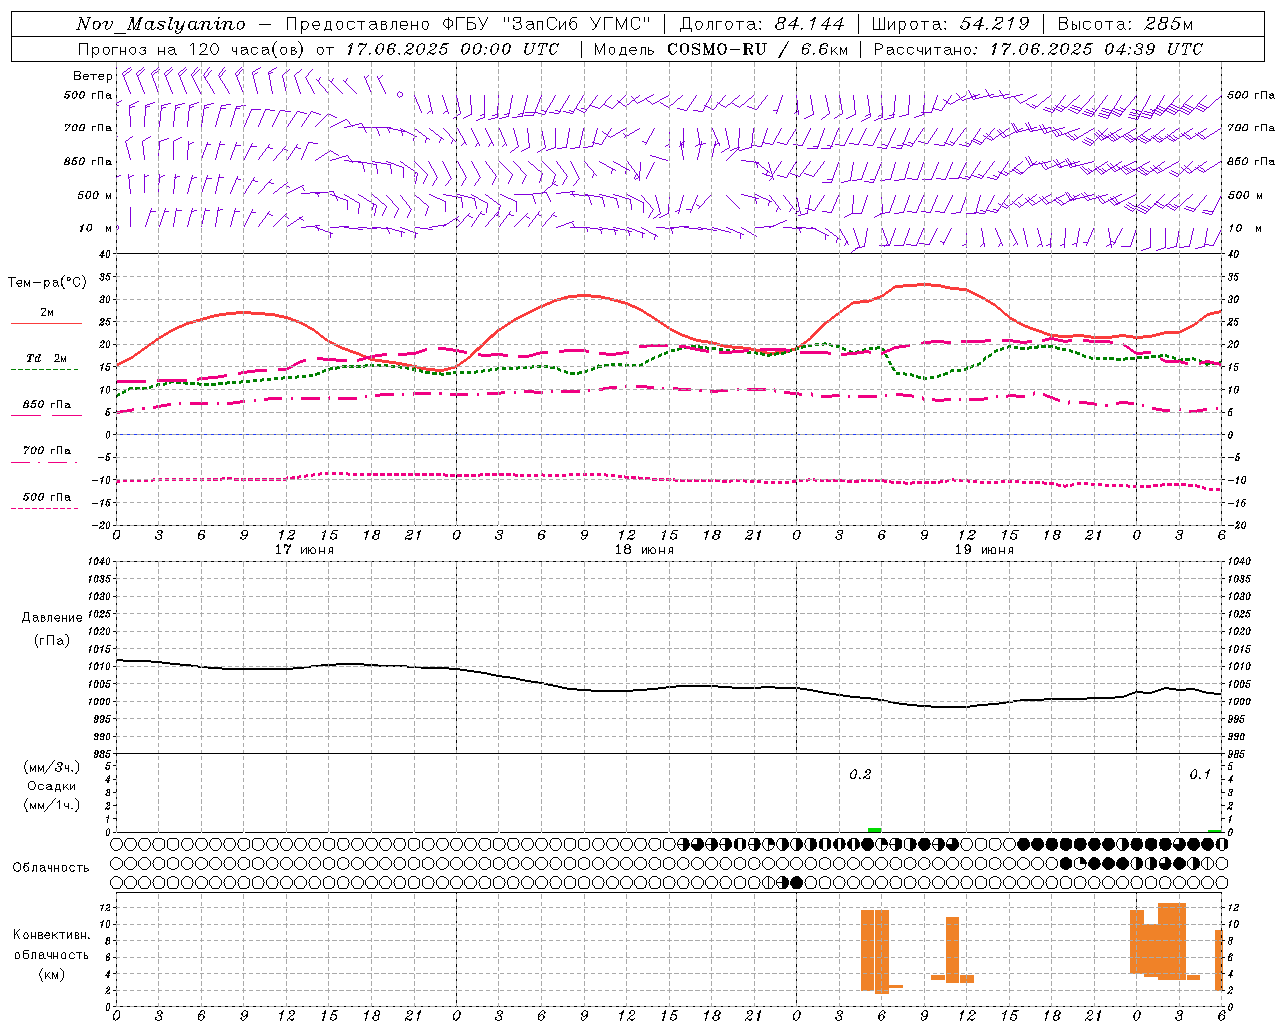Click the 0.1 precipitation amount value
The image size is (1280, 1024).
pos(1200,775)
